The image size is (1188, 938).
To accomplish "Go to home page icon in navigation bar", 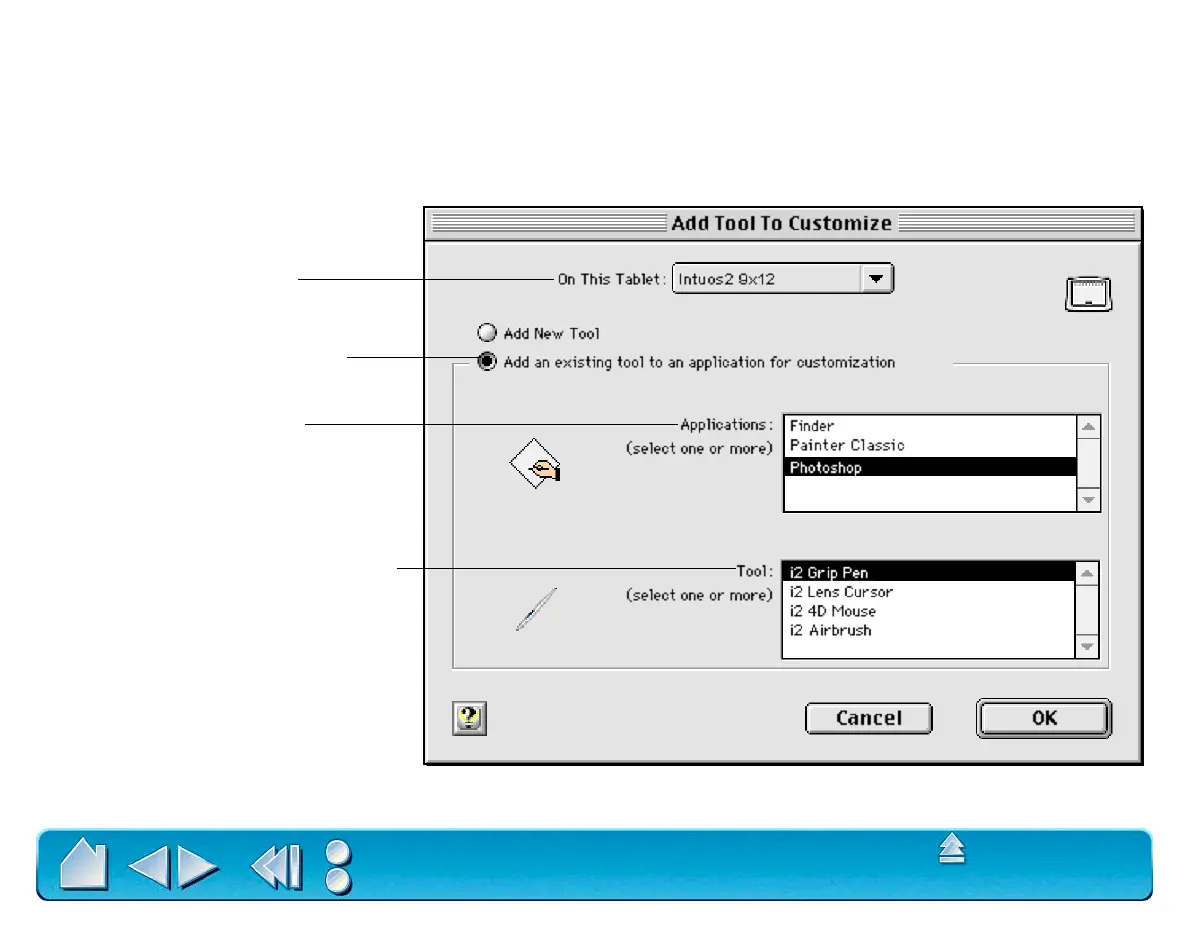I will point(83,864).
